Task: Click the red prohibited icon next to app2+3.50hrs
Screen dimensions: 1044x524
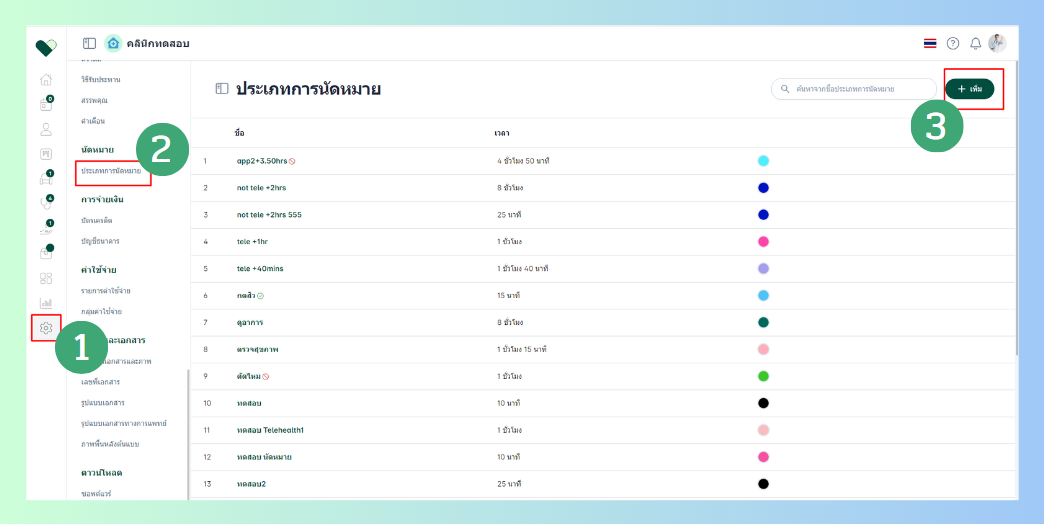Action: pyautogui.click(x=292, y=161)
